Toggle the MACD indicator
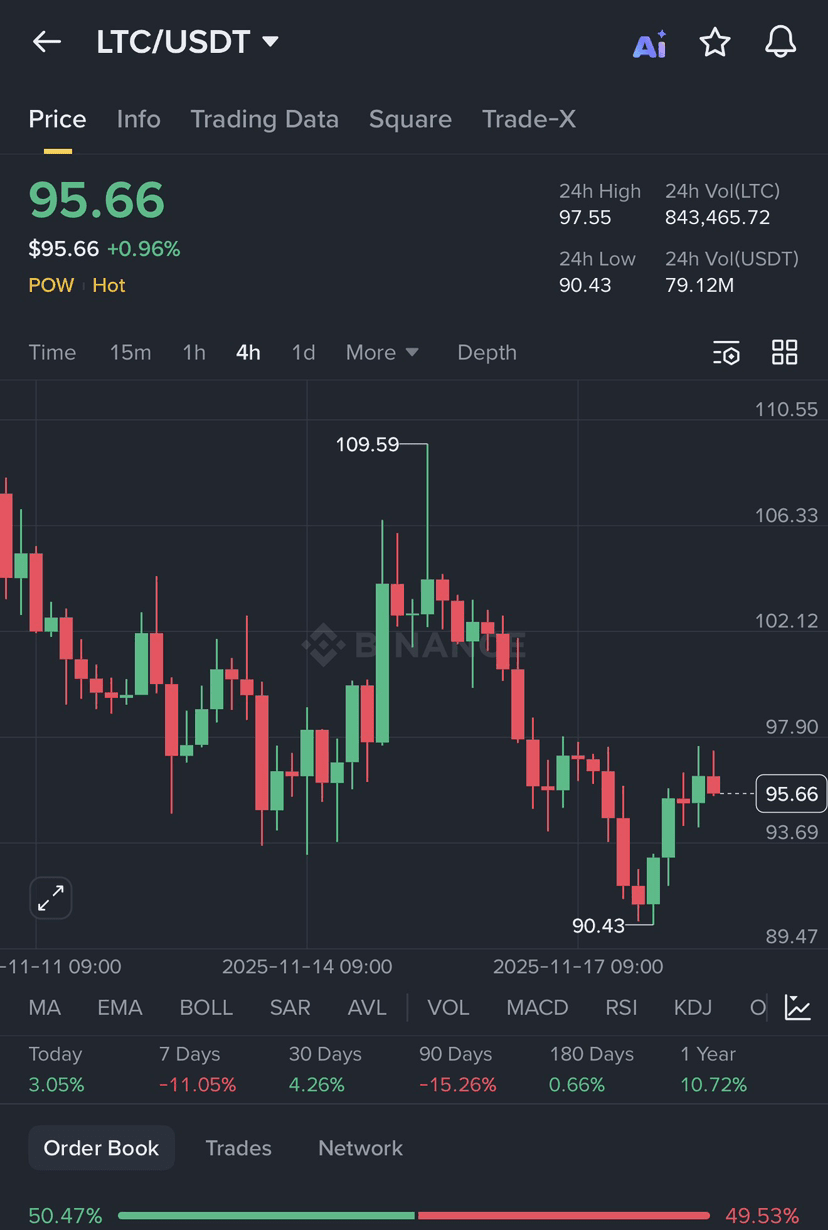 537,1007
